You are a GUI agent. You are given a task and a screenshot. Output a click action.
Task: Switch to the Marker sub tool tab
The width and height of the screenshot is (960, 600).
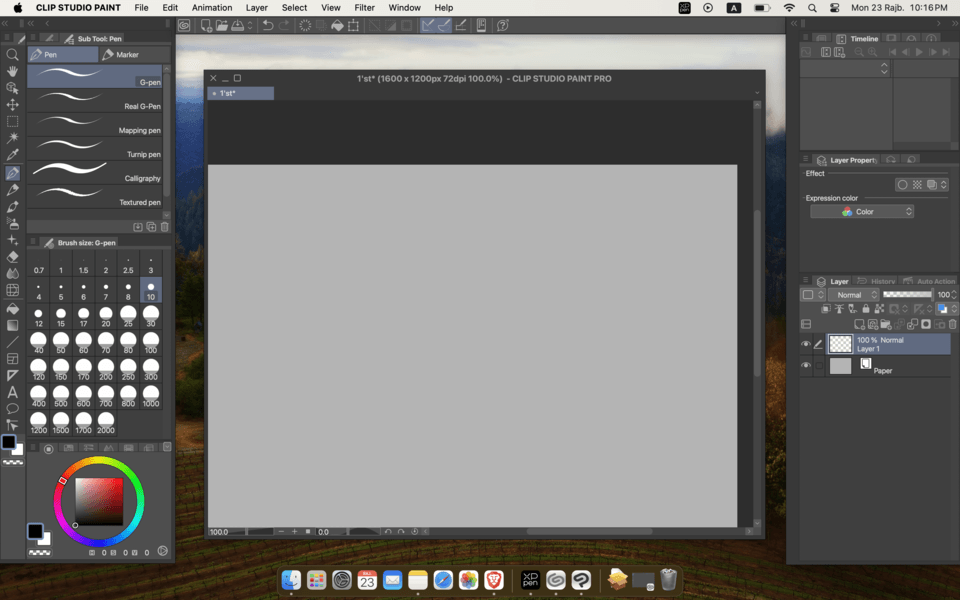click(x=135, y=54)
